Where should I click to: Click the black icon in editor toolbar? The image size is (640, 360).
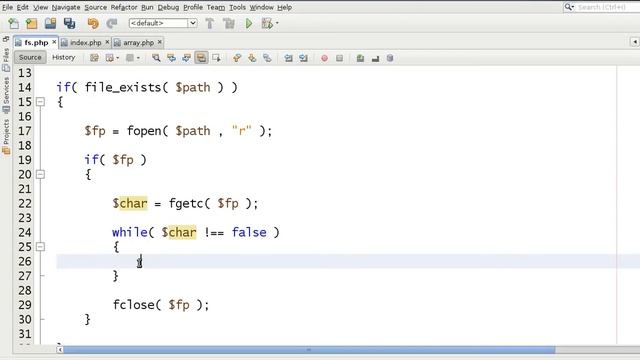click(x=375, y=58)
